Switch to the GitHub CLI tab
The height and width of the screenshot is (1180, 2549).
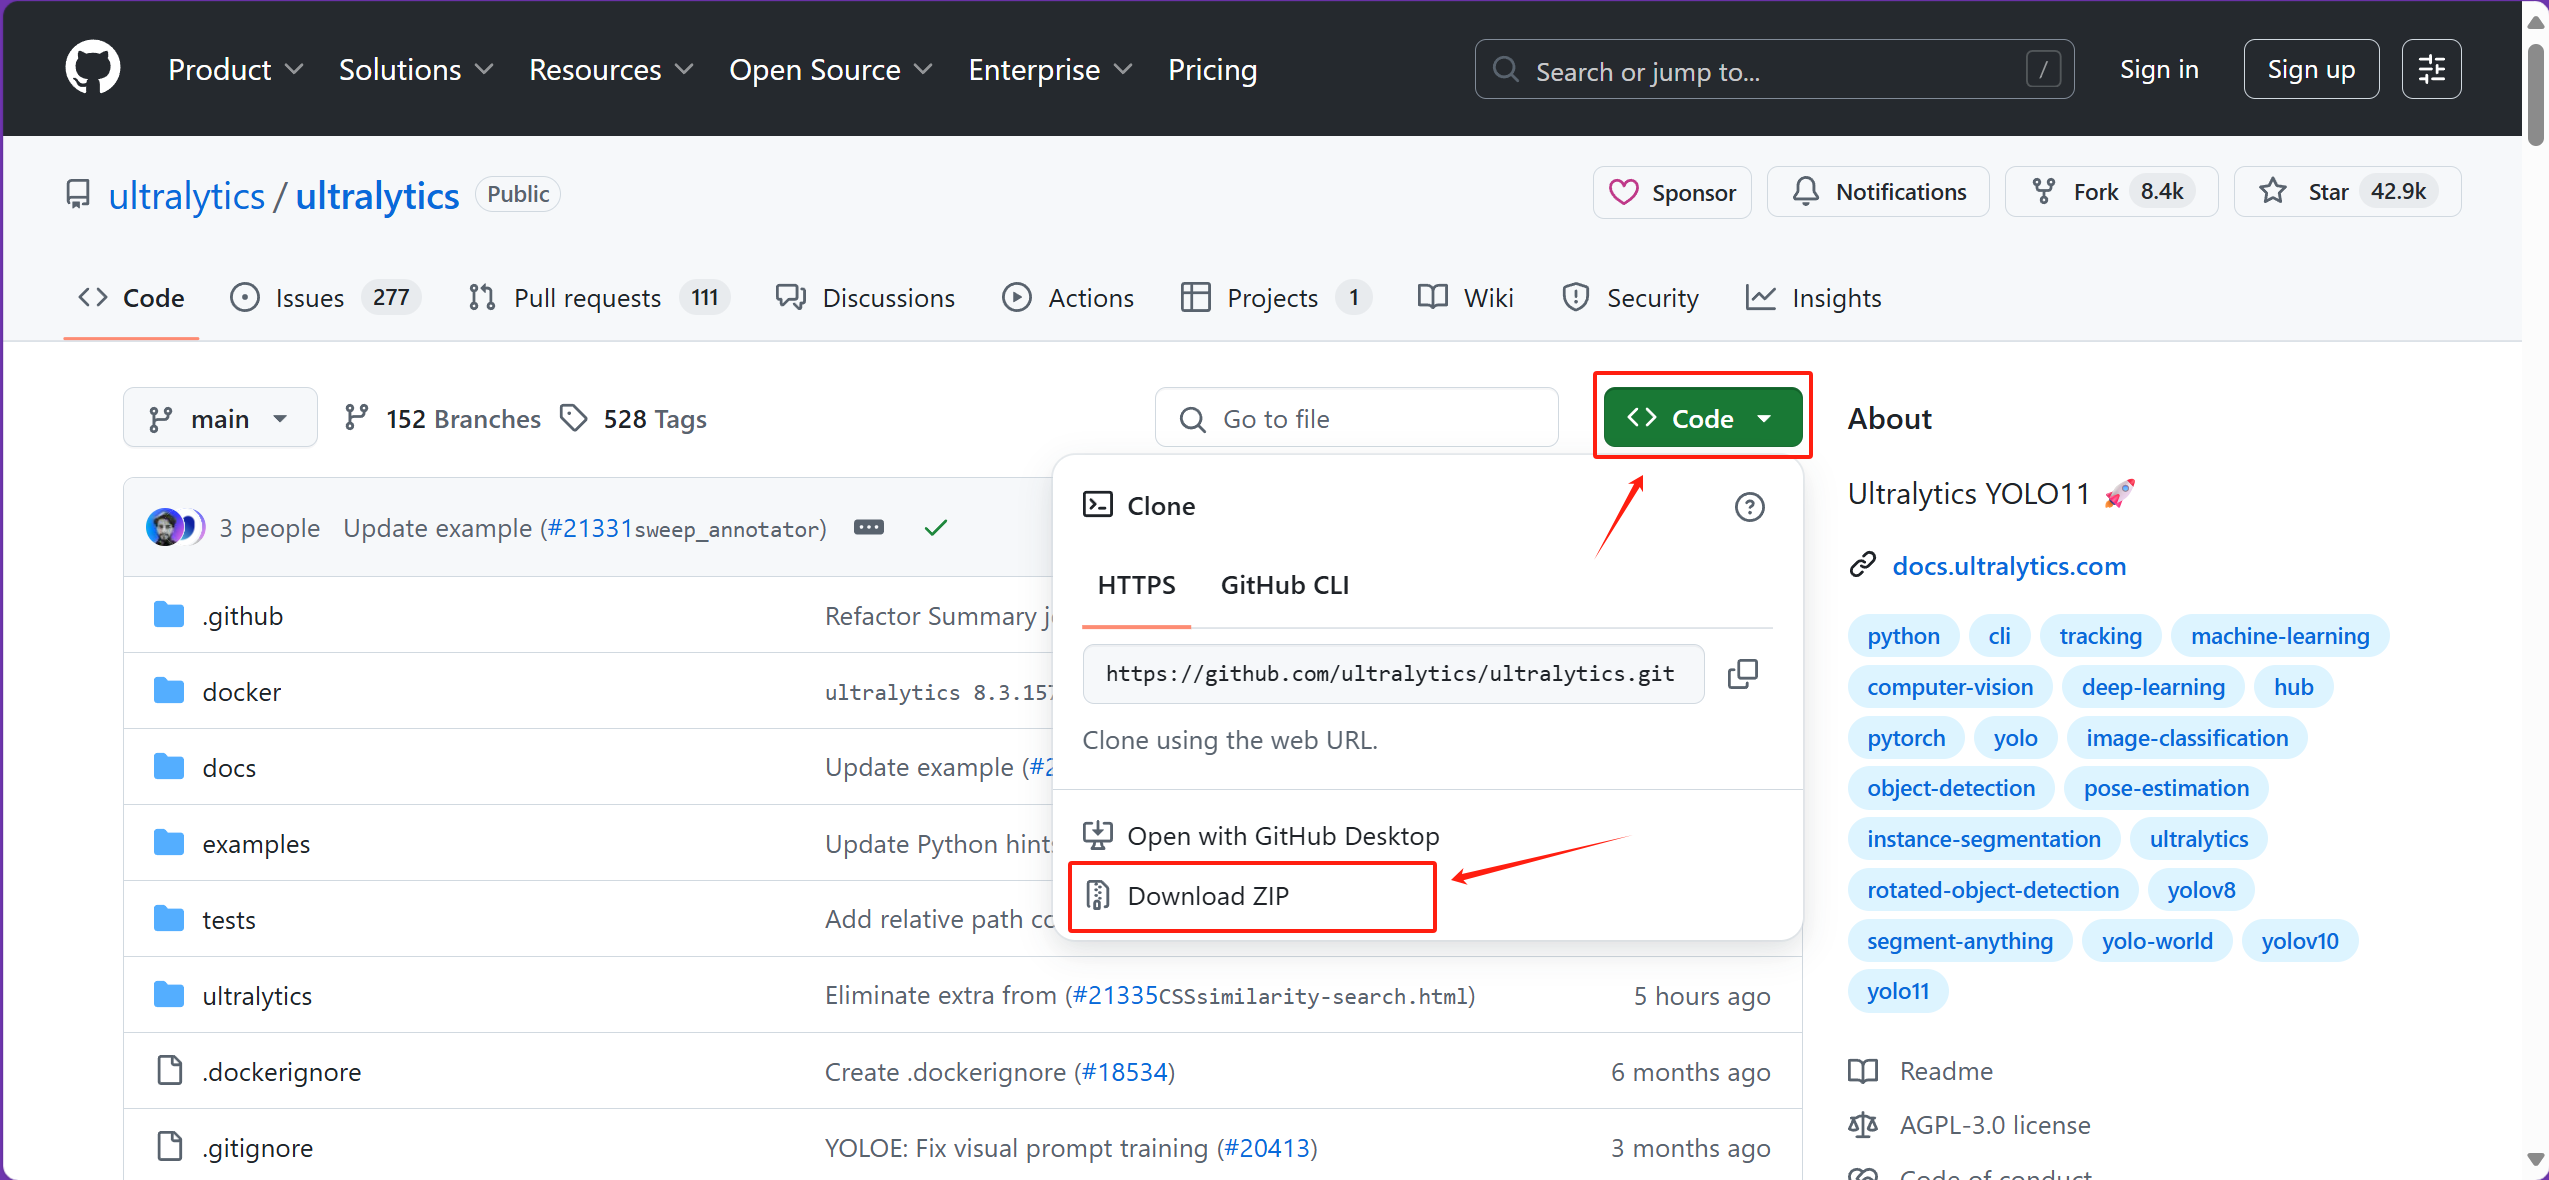[x=1284, y=585]
